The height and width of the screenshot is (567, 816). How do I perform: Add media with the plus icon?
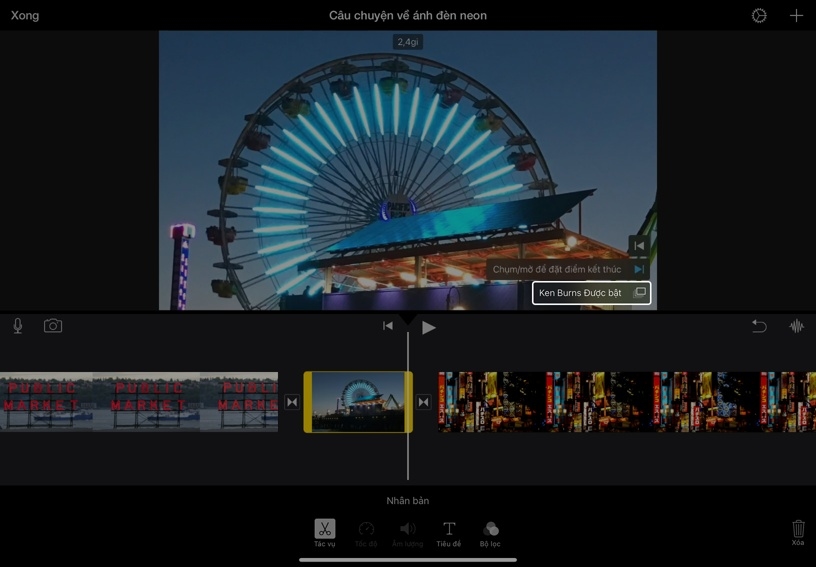(x=796, y=16)
